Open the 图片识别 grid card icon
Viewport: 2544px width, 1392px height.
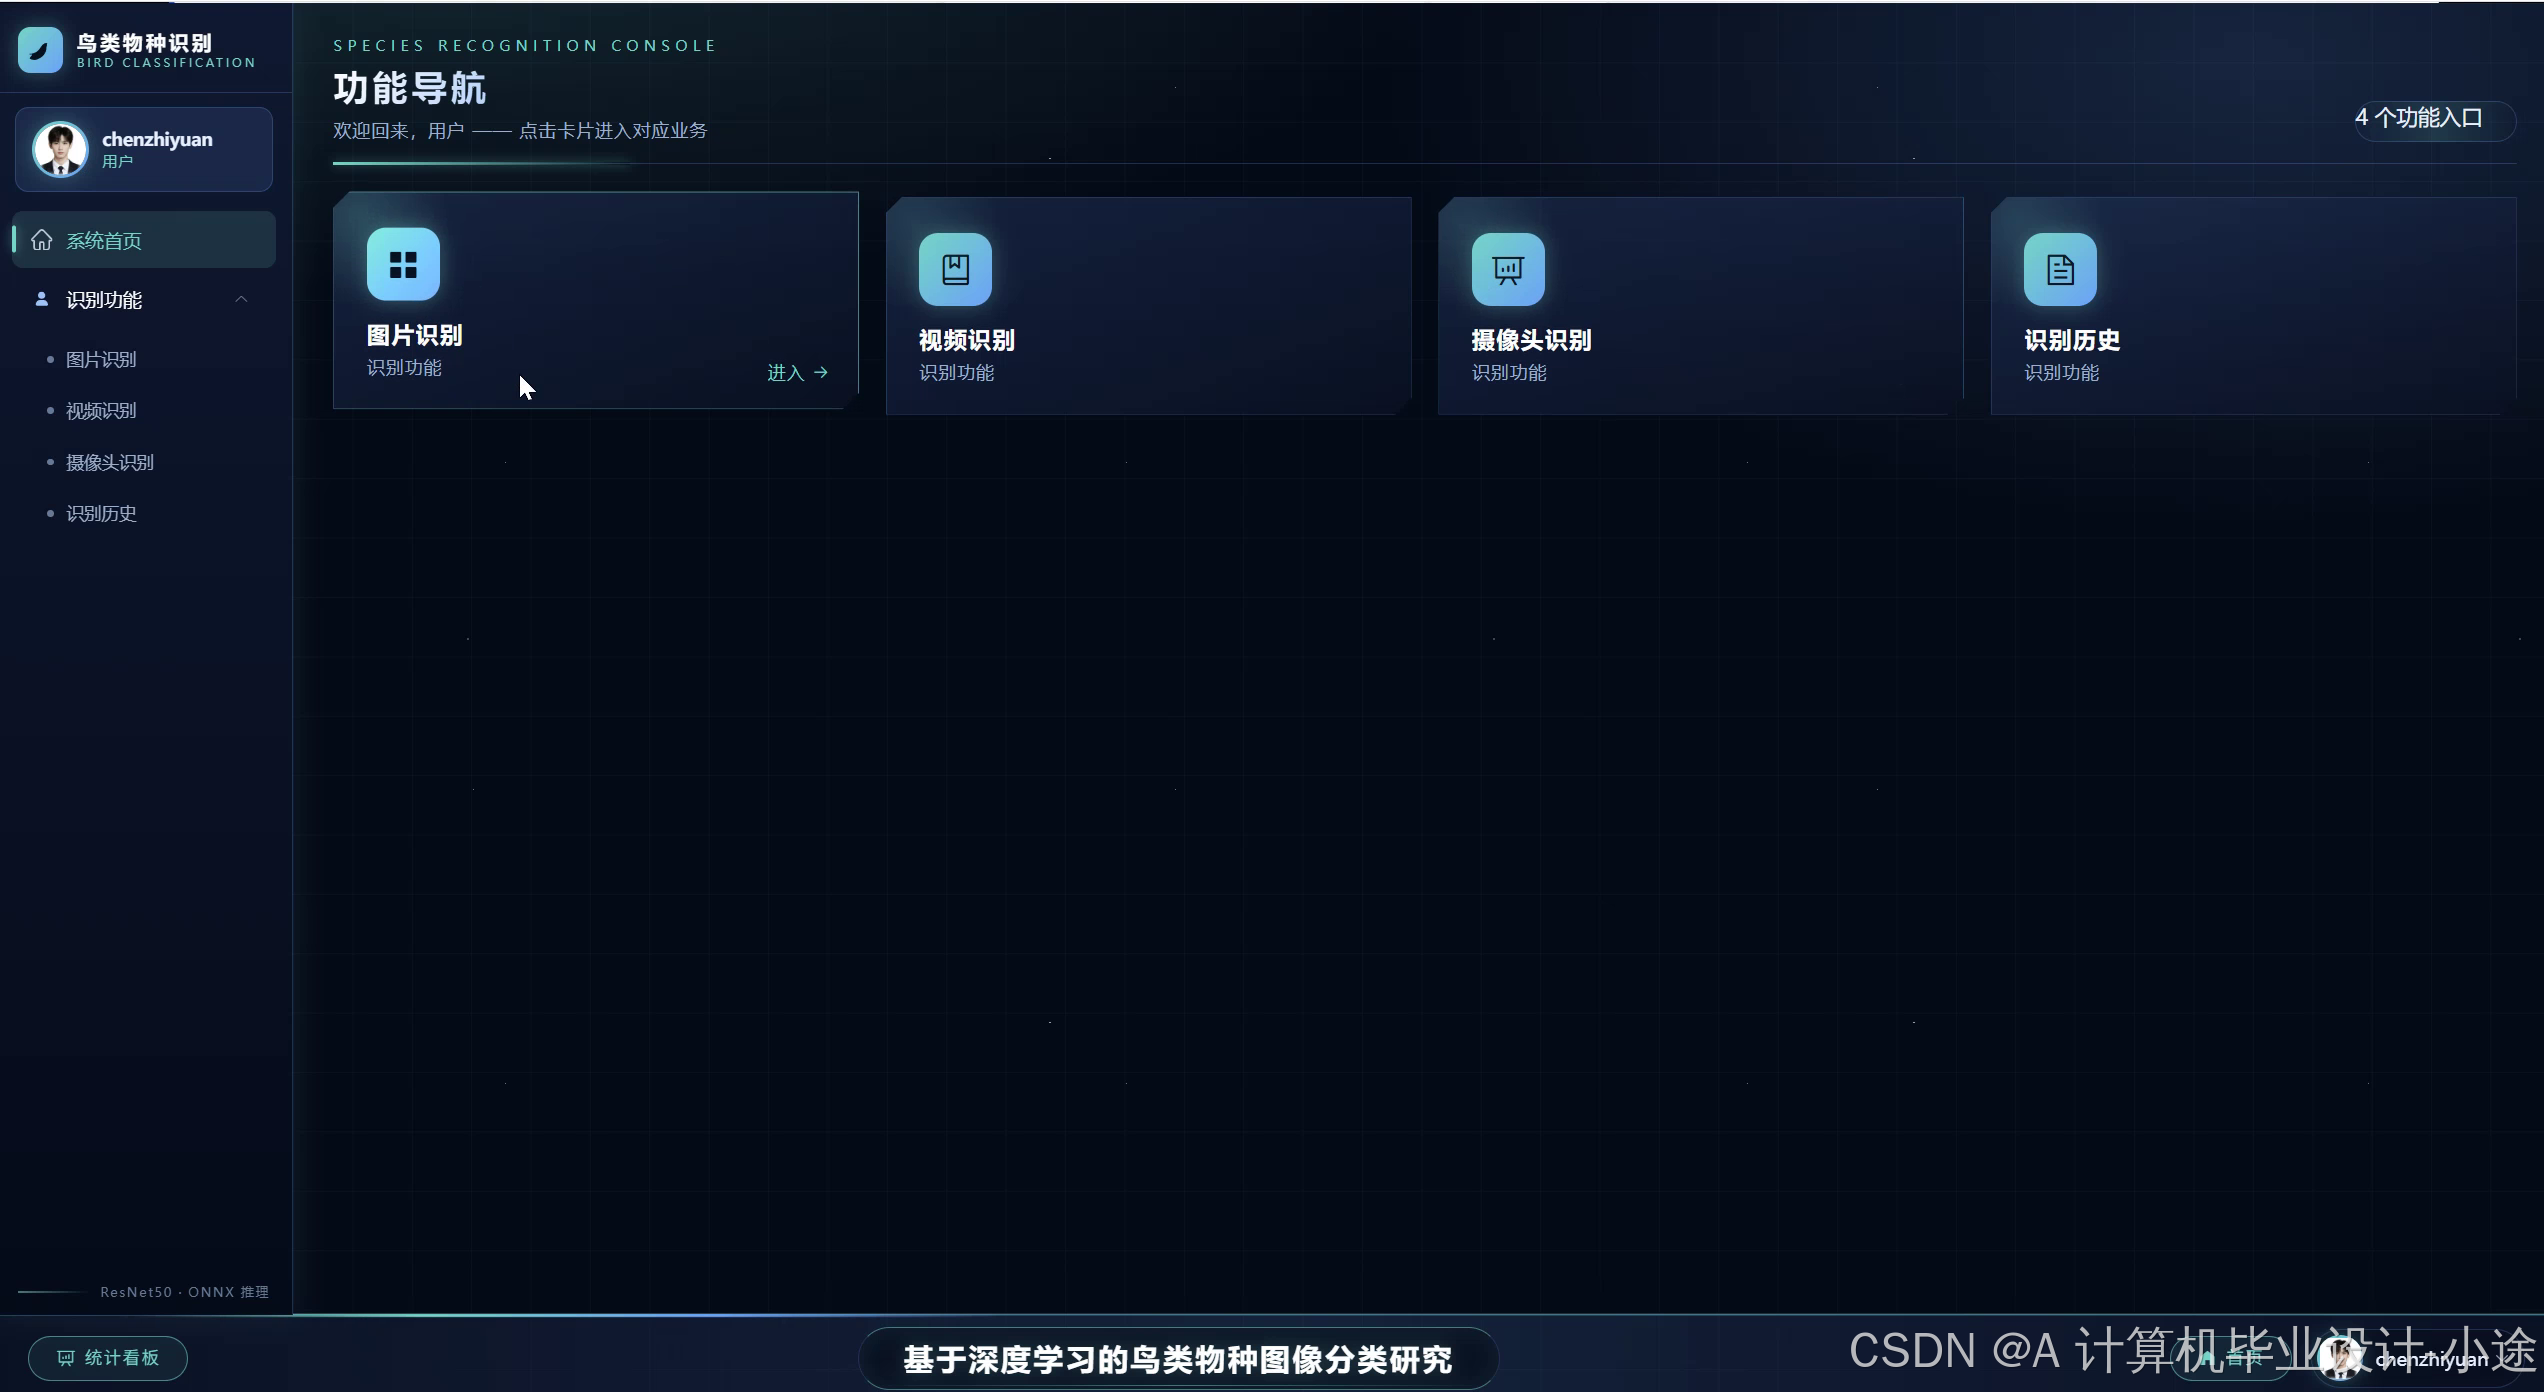(x=403, y=264)
